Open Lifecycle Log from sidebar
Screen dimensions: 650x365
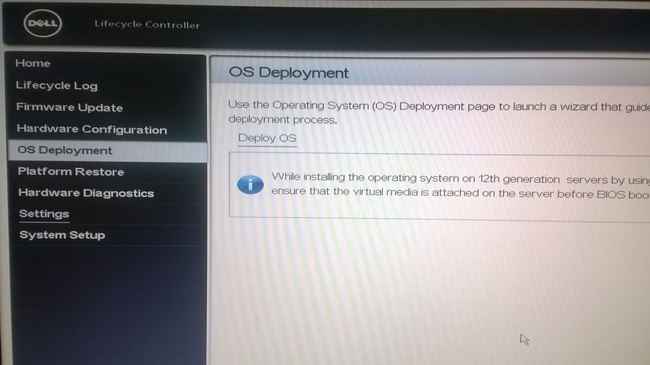click(57, 85)
